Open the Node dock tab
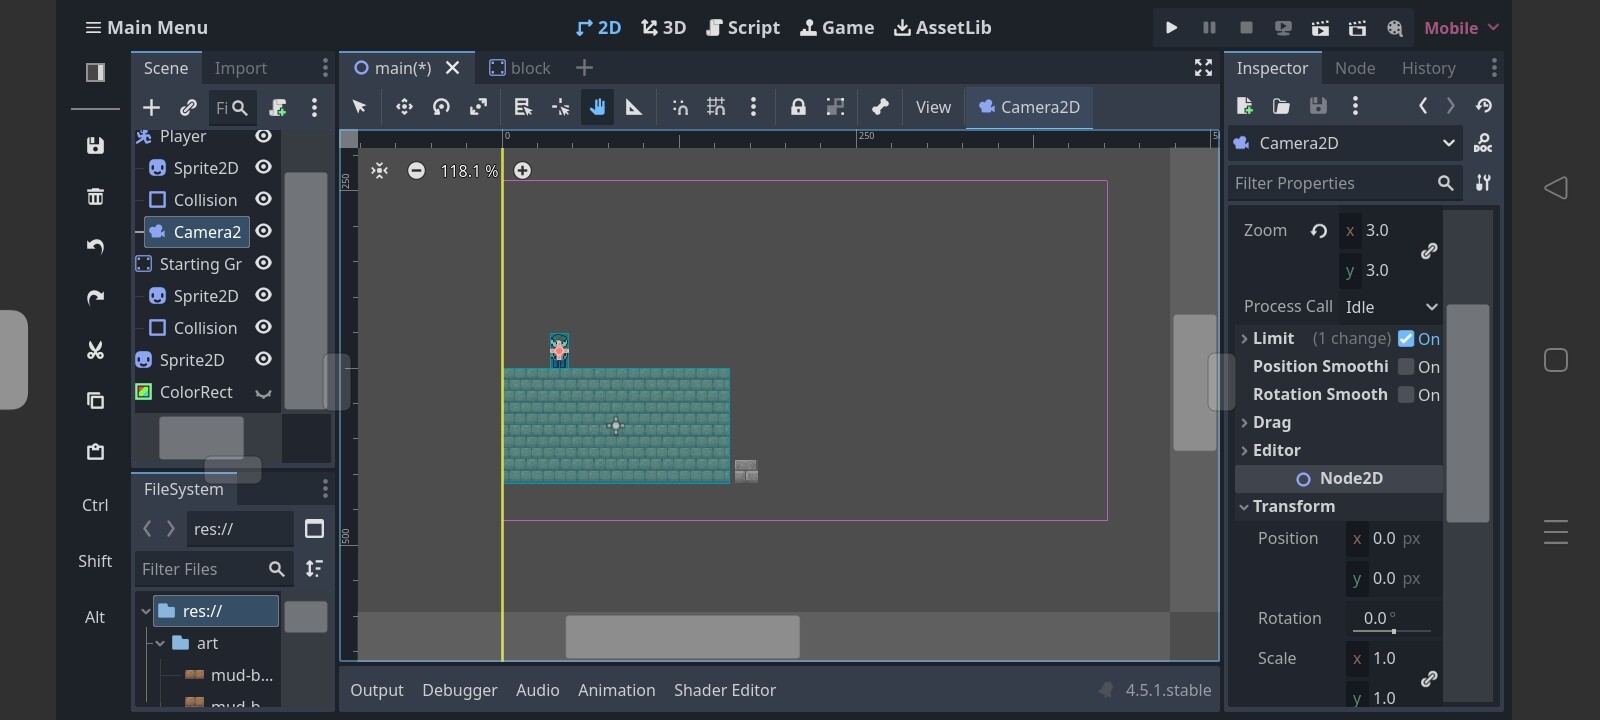This screenshot has width=1600, height=720. pyautogui.click(x=1355, y=68)
